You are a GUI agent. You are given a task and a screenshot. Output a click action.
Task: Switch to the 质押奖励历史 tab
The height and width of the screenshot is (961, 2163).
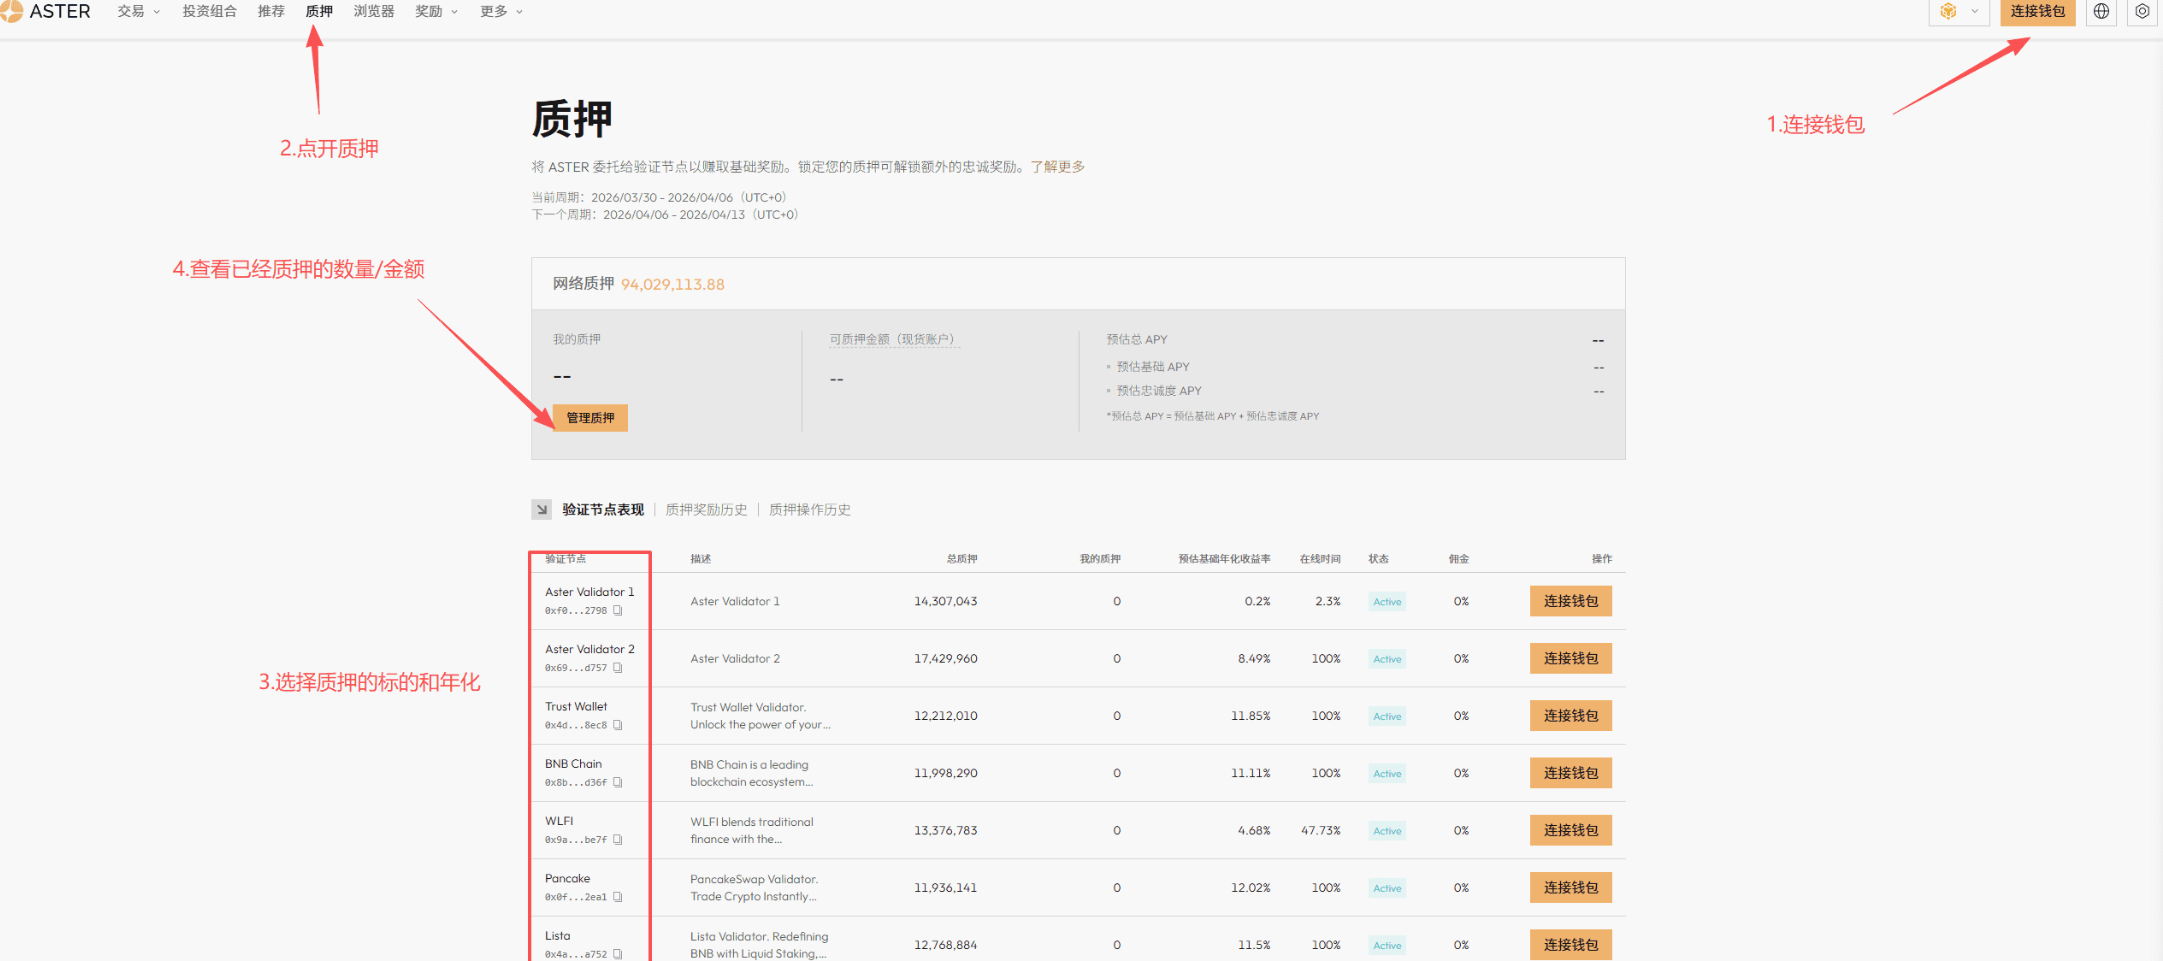tap(706, 510)
